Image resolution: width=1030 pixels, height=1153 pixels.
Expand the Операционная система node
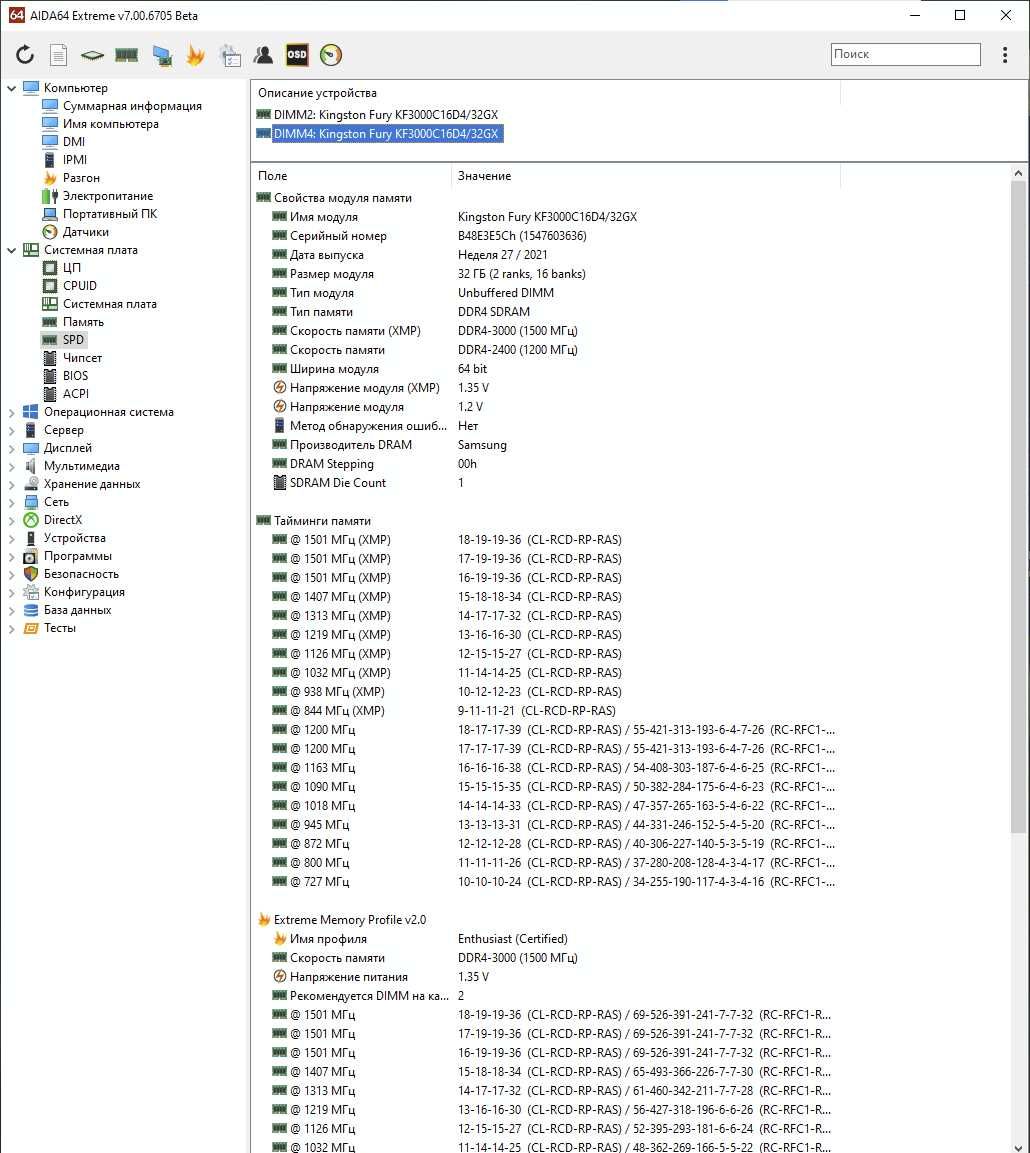(11, 413)
